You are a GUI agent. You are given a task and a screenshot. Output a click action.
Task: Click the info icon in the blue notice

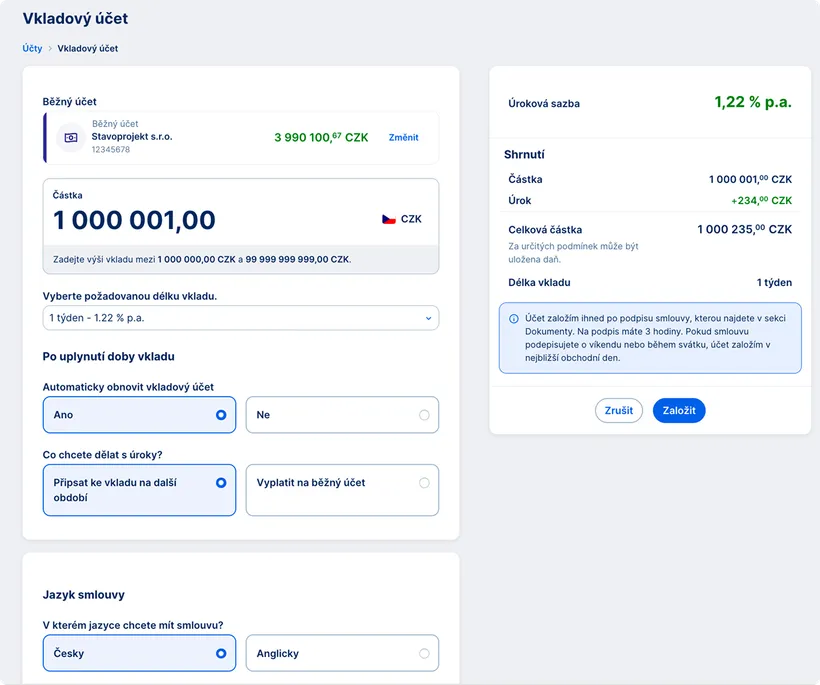point(514,319)
